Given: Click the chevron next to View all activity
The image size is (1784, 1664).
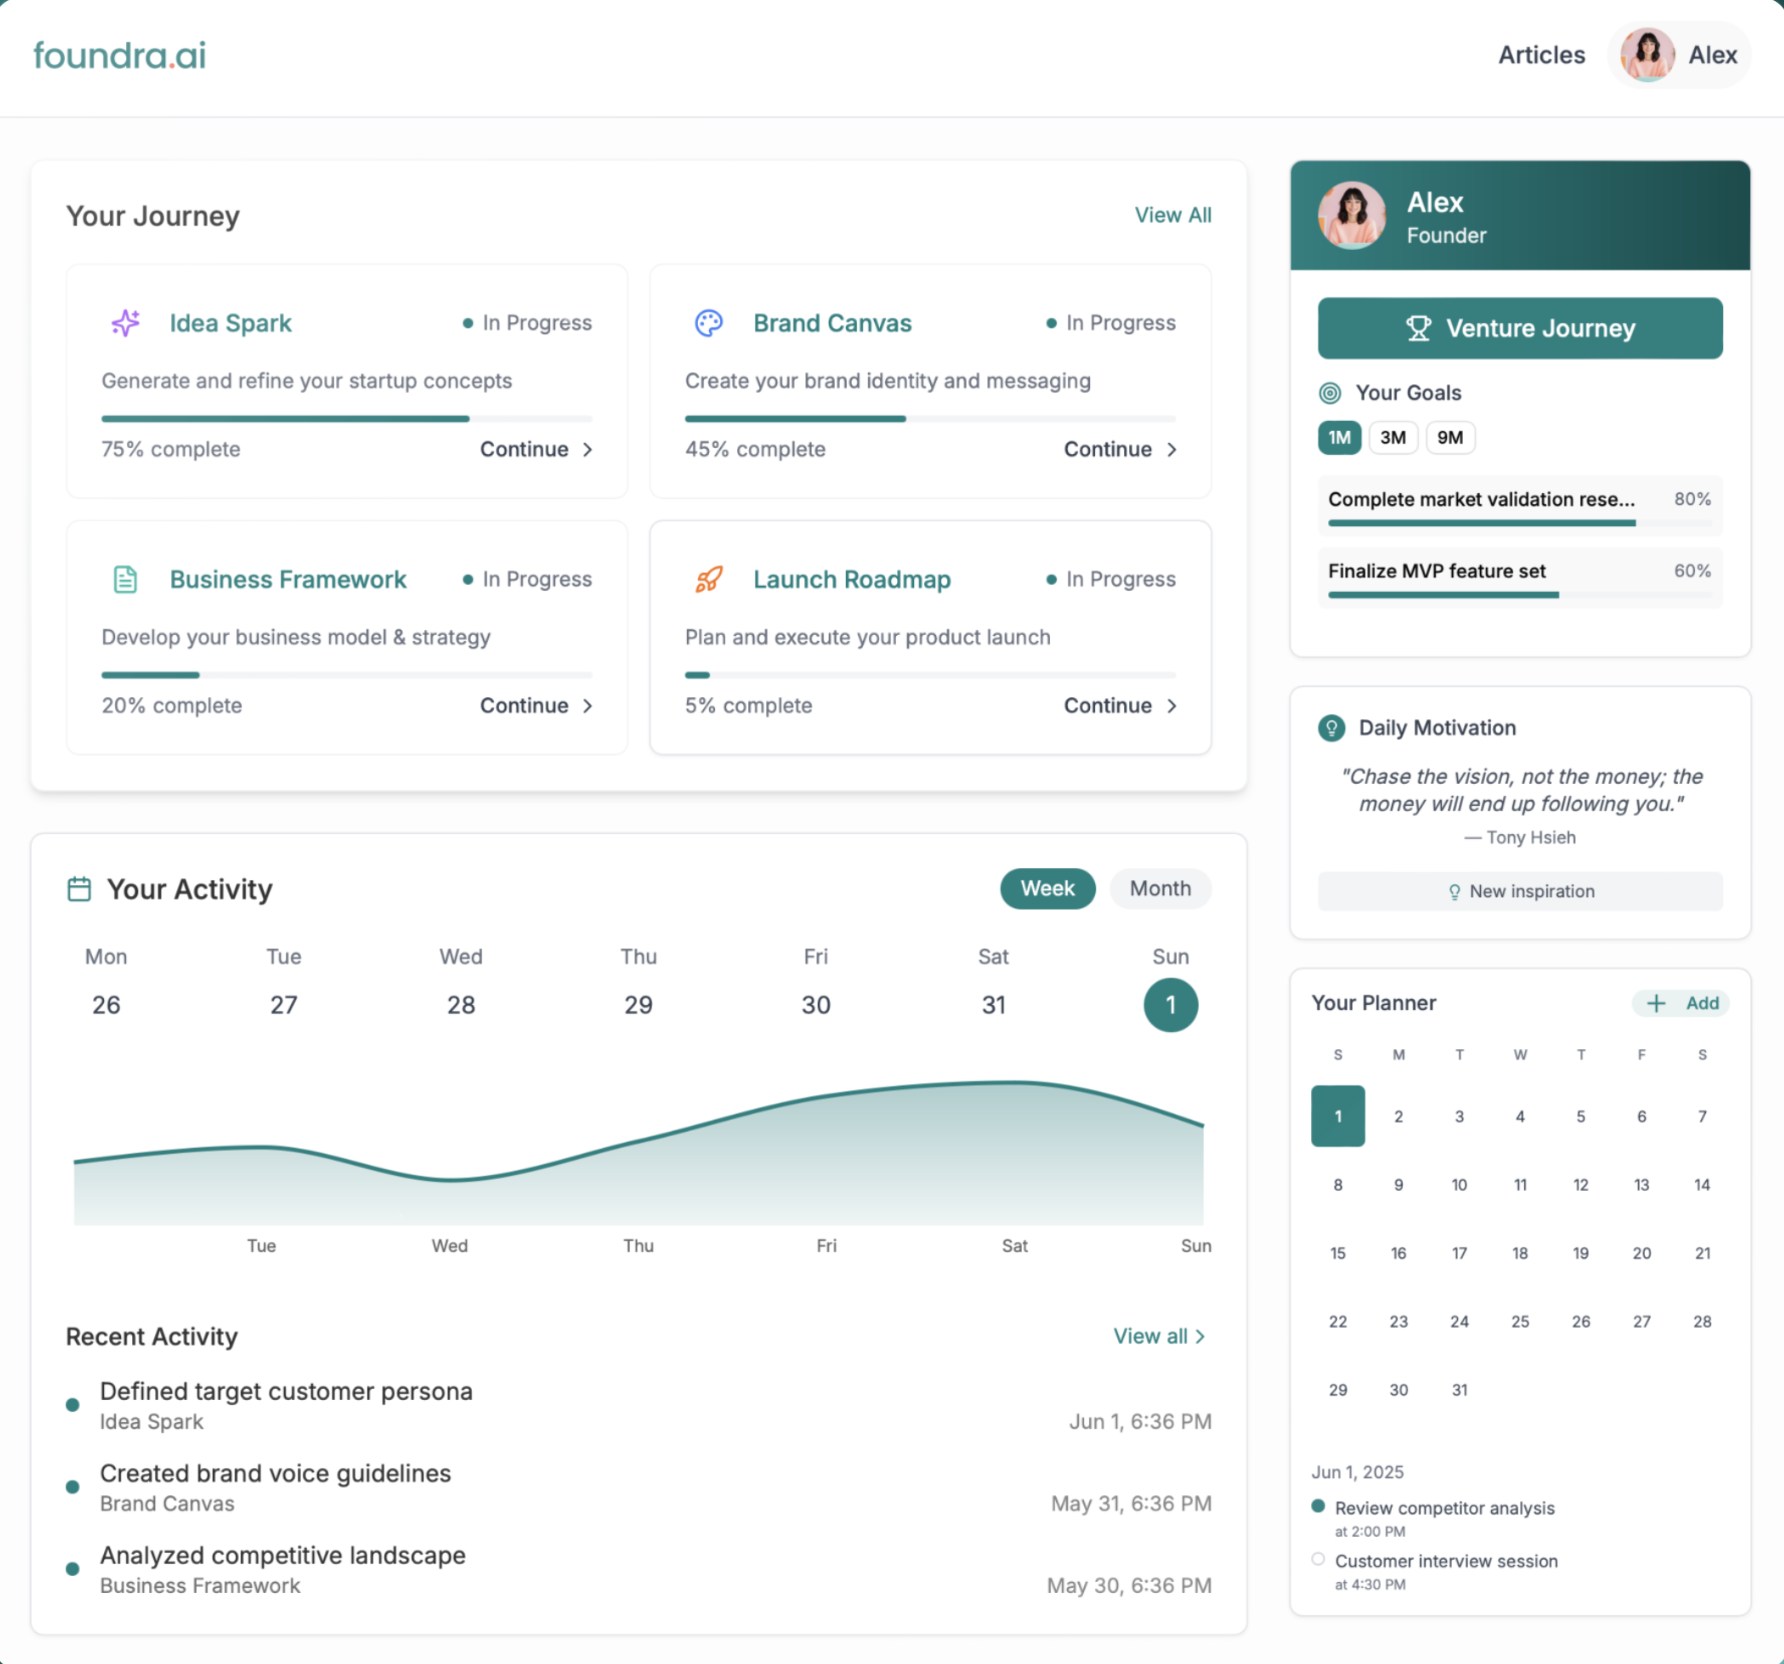Looking at the screenshot, I should click(1200, 1337).
